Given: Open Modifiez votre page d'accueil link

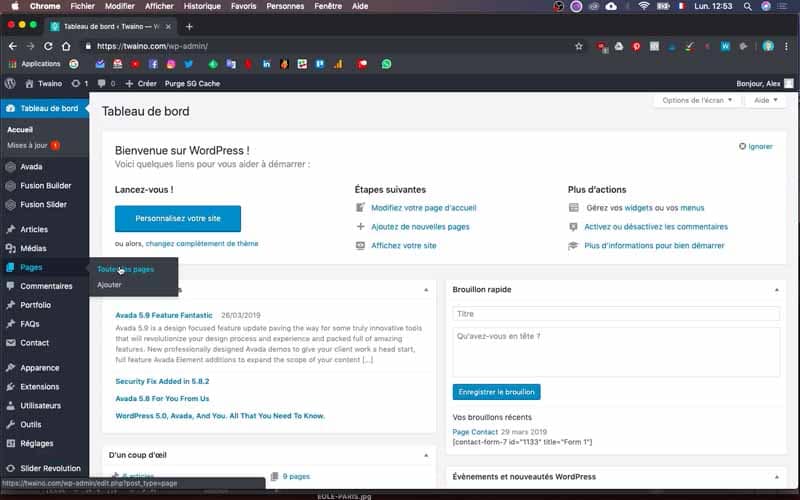Looking at the screenshot, I should click(x=423, y=208).
